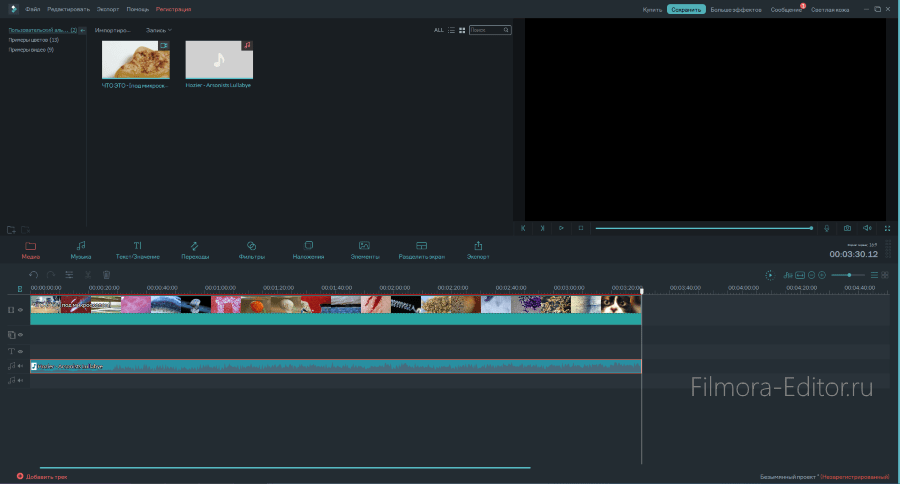Open the Файл menu
900x484 pixels.
click(33, 8)
